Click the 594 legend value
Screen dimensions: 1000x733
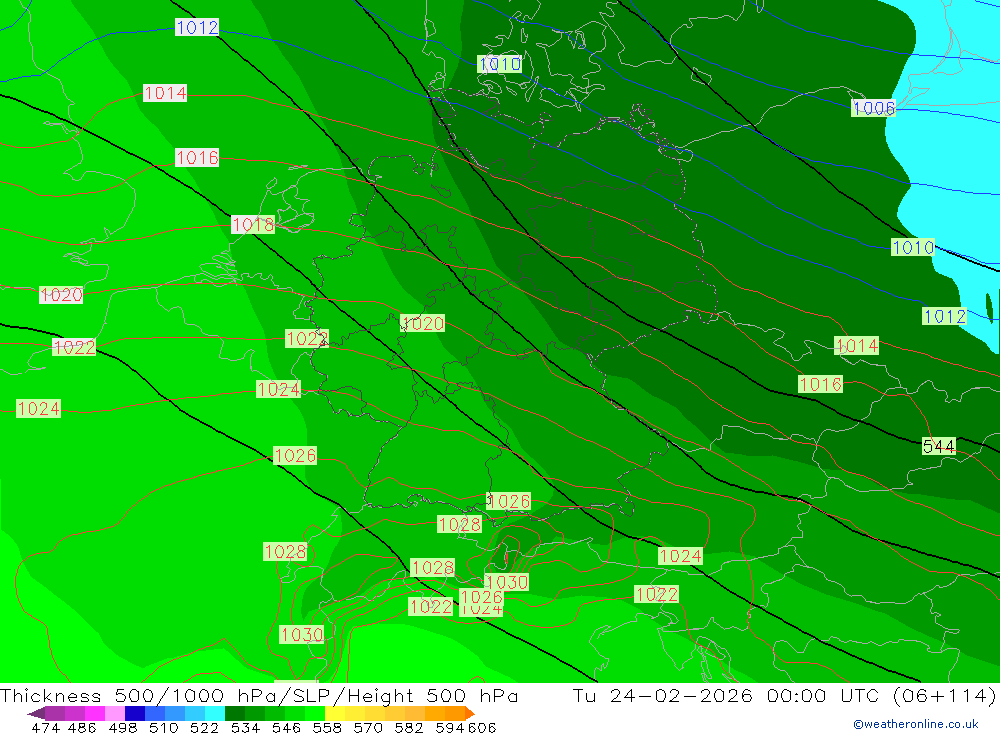point(450,727)
